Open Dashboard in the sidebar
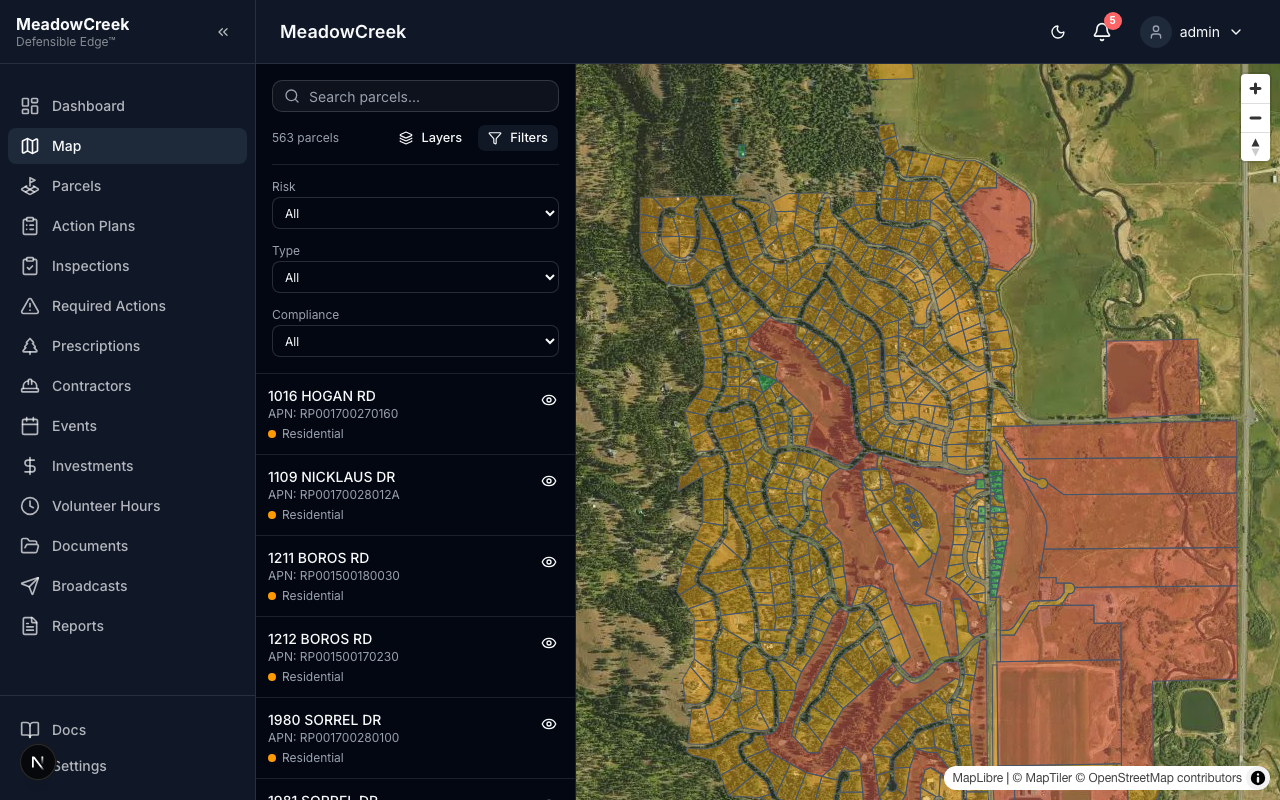The width and height of the screenshot is (1280, 800). pyautogui.click(x=127, y=106)
